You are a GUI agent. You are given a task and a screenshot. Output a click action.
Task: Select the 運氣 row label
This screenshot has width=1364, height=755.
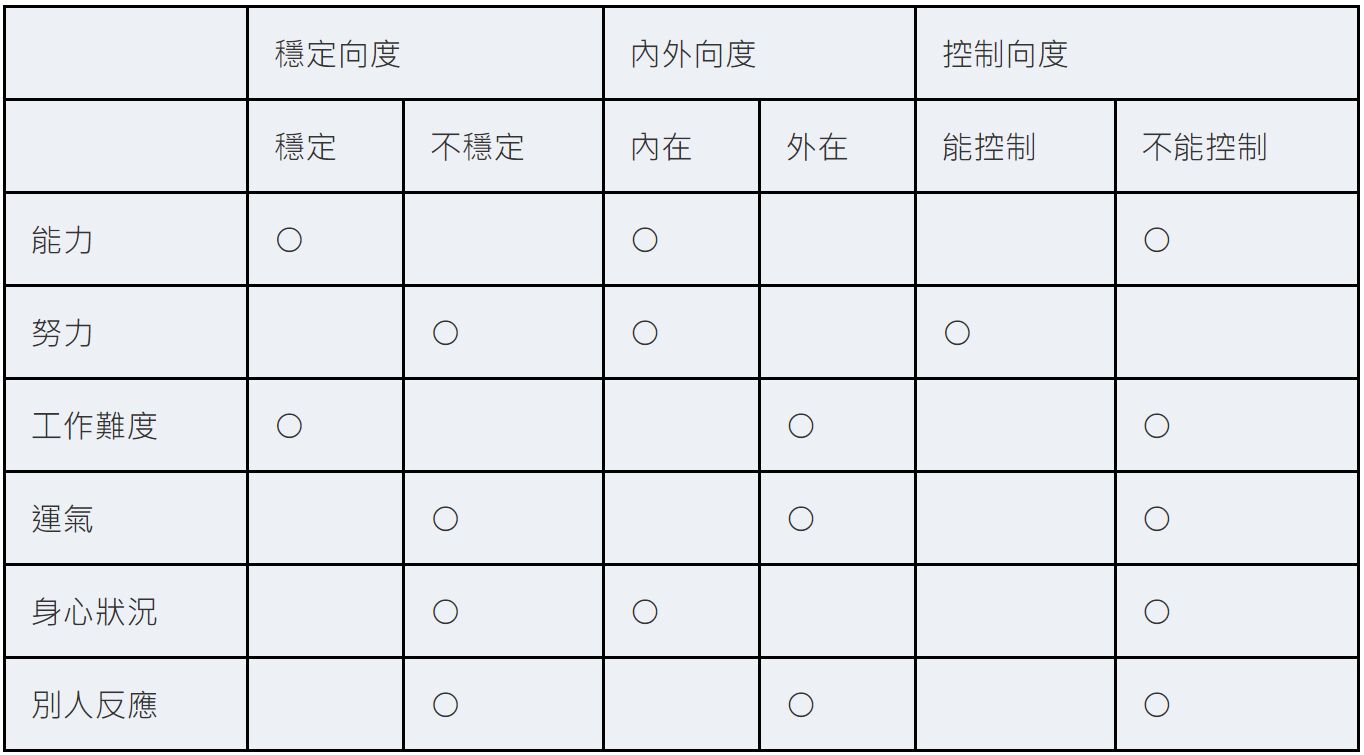[63, 519]
